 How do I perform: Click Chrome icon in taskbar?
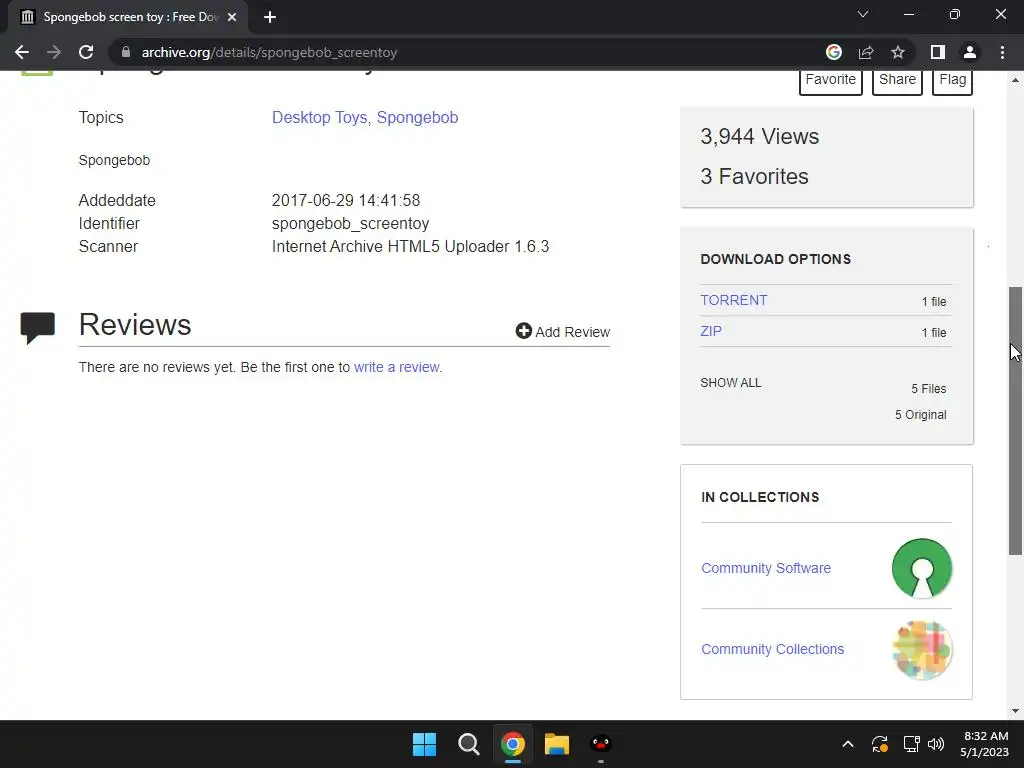[x=513, y=744]
